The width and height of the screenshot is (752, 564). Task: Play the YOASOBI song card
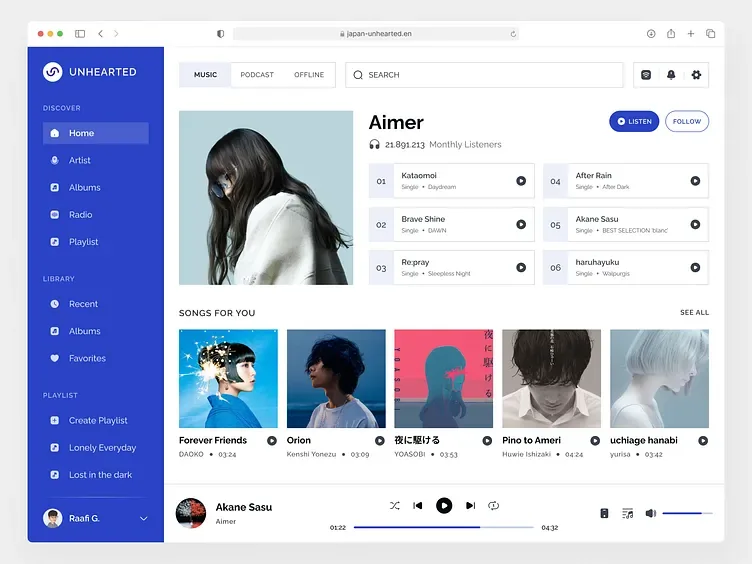tap(487, 440)
